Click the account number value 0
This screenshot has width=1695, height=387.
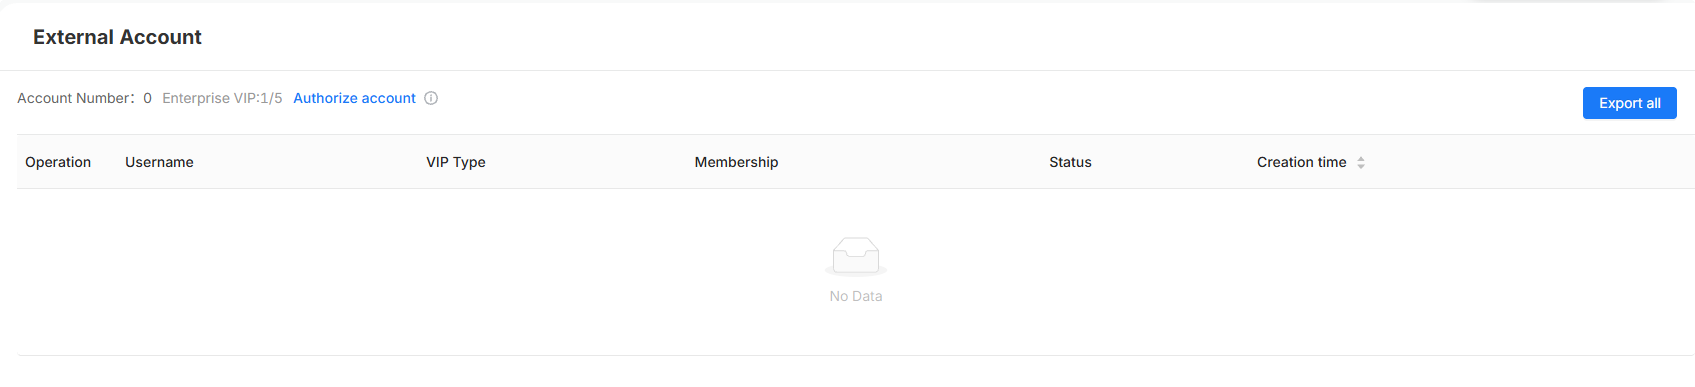(147, 98)
